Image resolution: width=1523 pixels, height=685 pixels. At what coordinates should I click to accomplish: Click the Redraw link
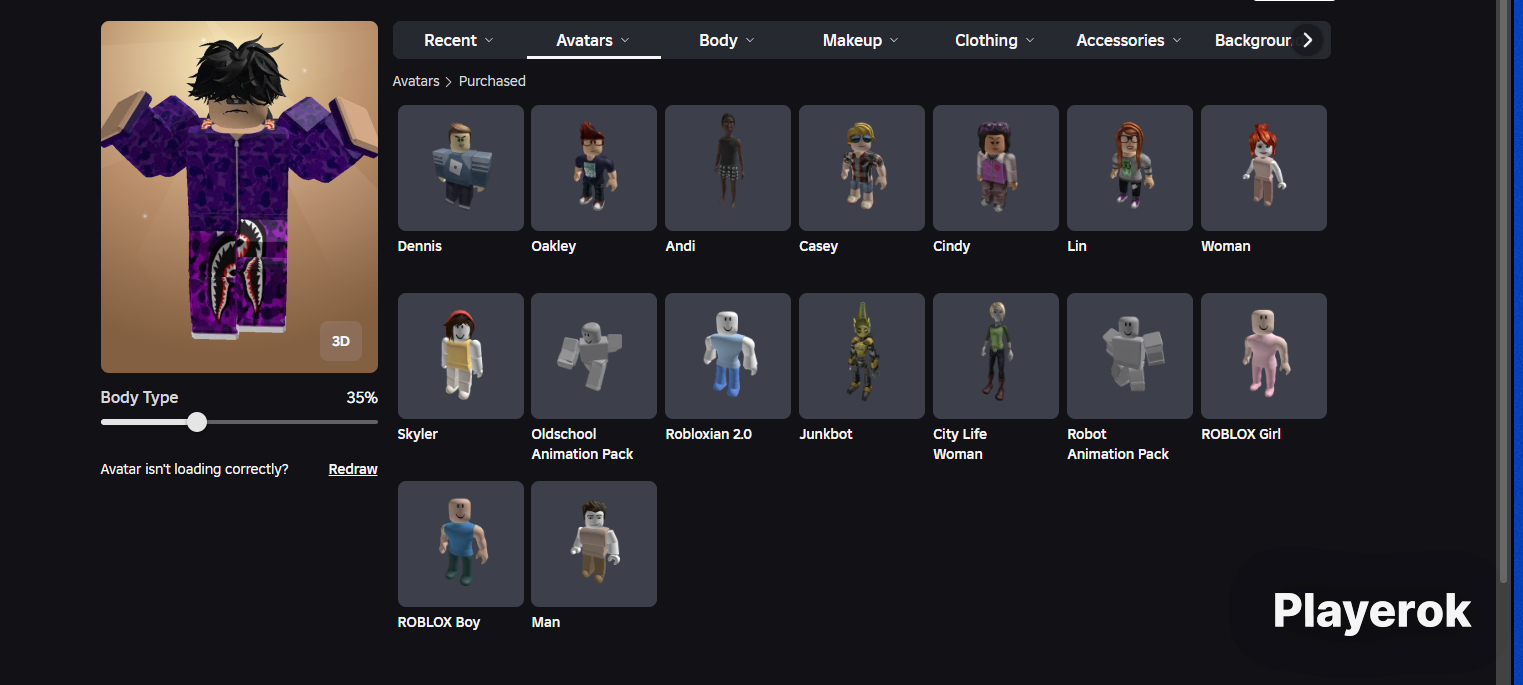[x=353, y=469]
